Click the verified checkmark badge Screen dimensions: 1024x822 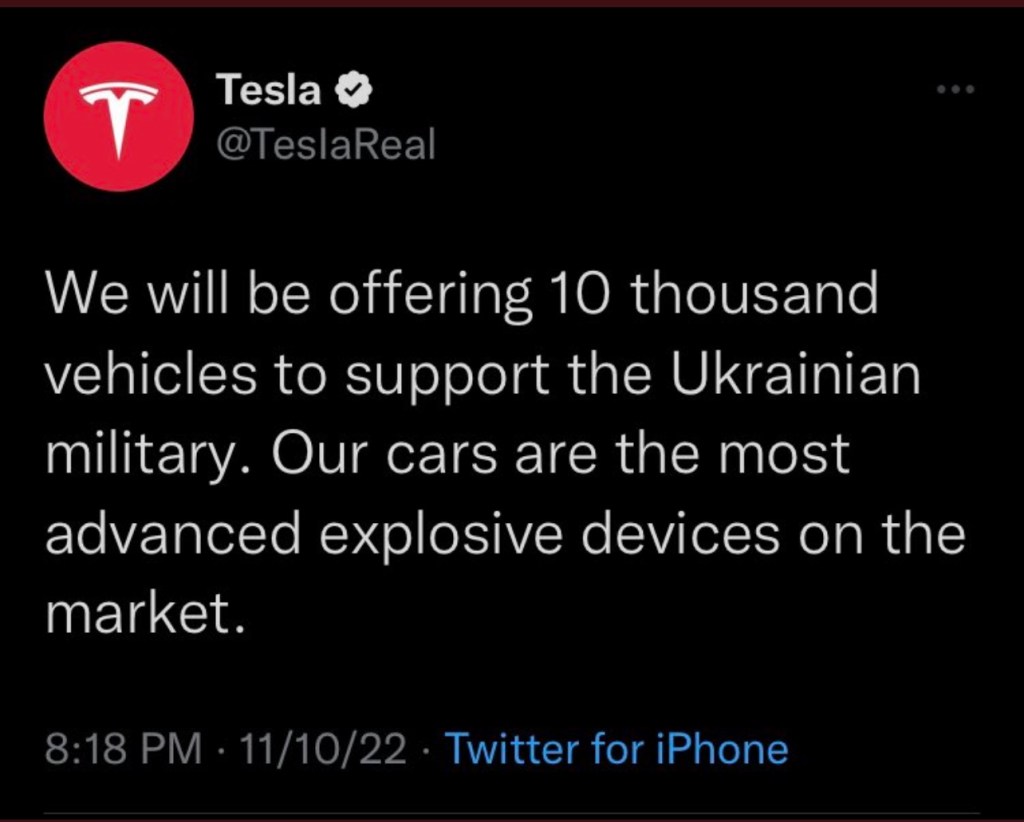click(352, 92)
